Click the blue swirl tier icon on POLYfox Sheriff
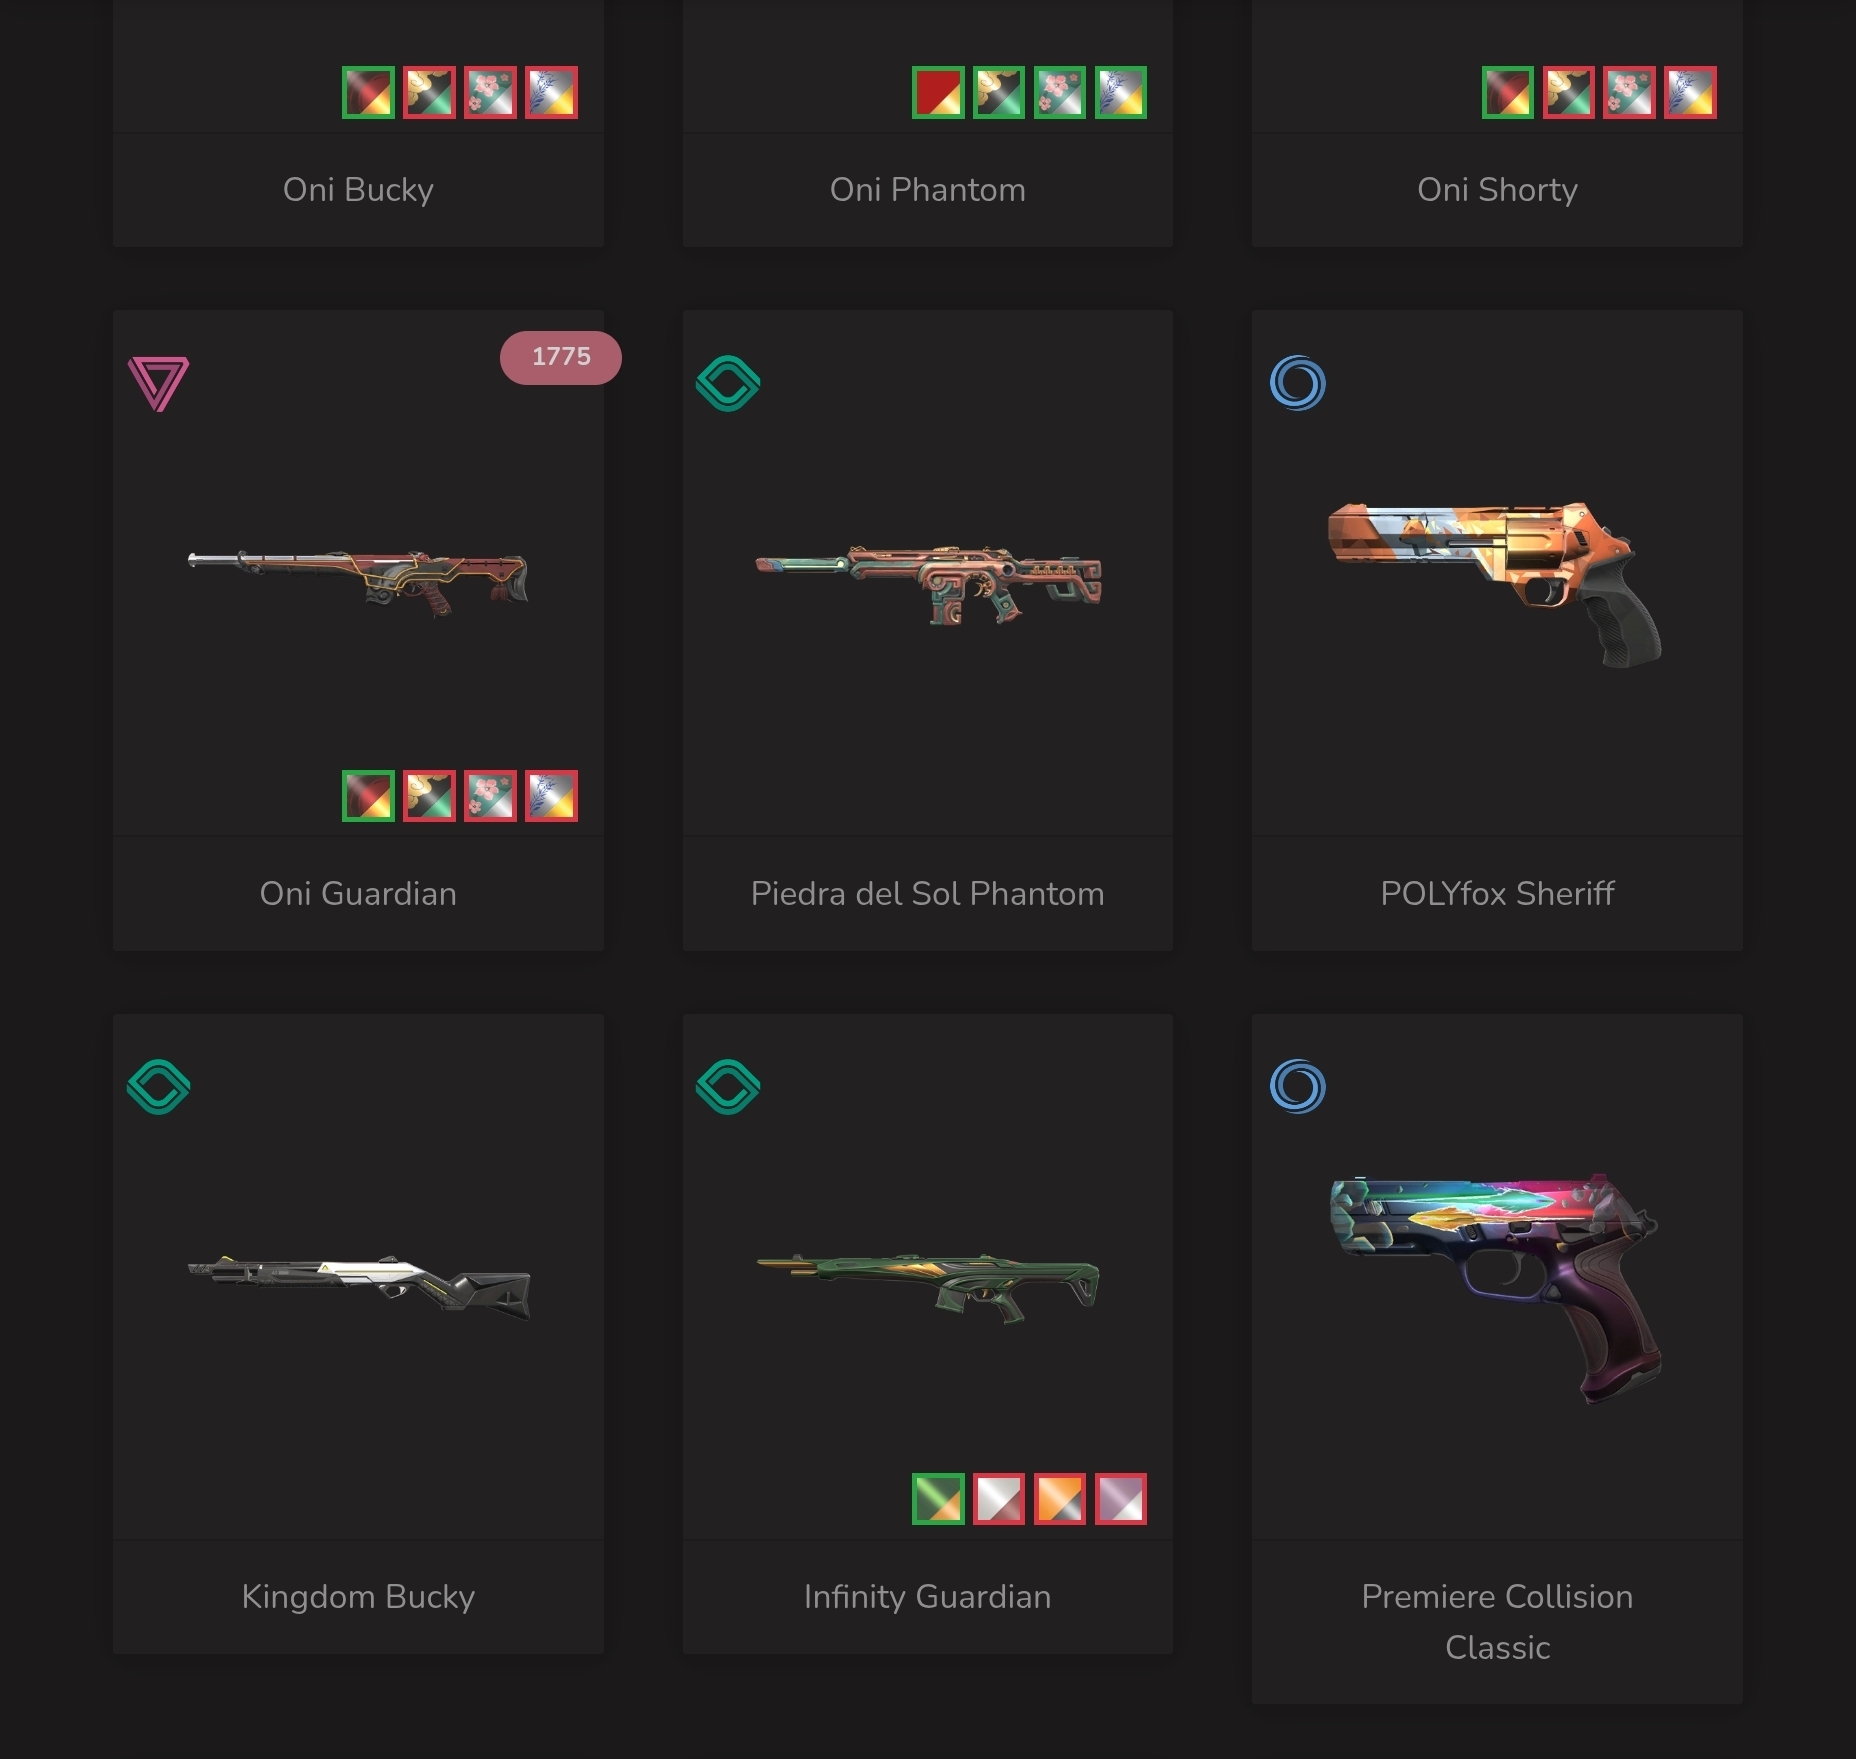This screenshot has height=1759, width=1856. click(x=1298, y=383)
